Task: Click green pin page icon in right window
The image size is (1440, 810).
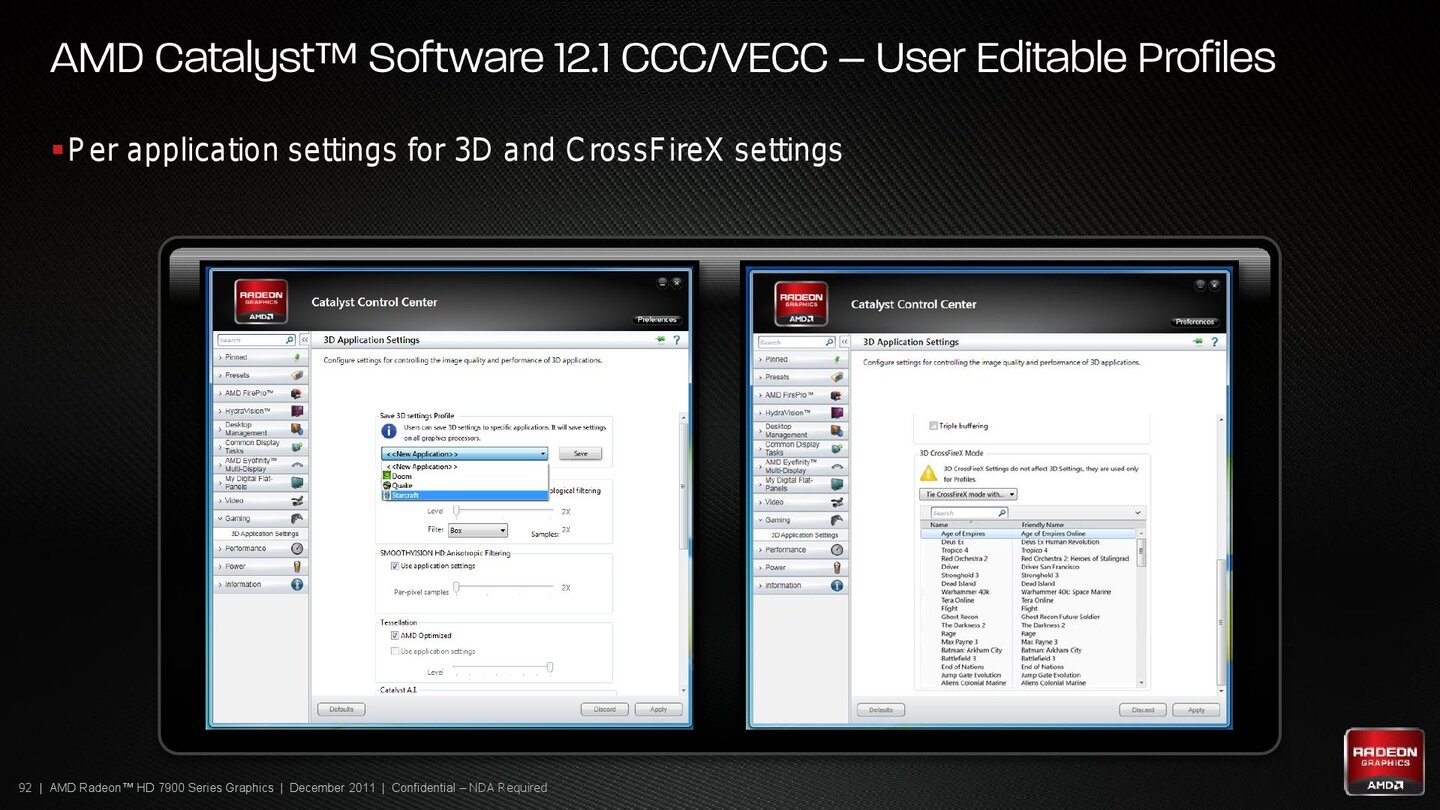Action: tap(1197, 342)
